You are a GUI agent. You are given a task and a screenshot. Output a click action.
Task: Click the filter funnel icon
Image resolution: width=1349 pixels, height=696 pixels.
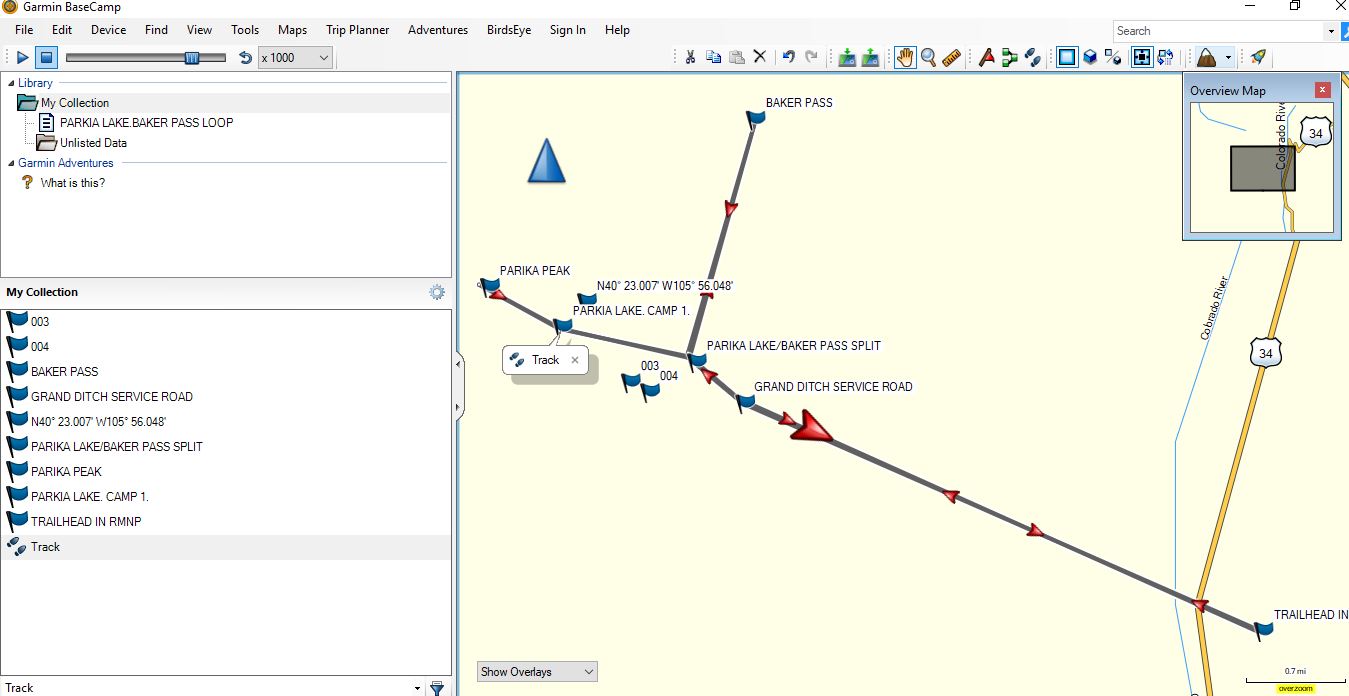coord(437,688)
